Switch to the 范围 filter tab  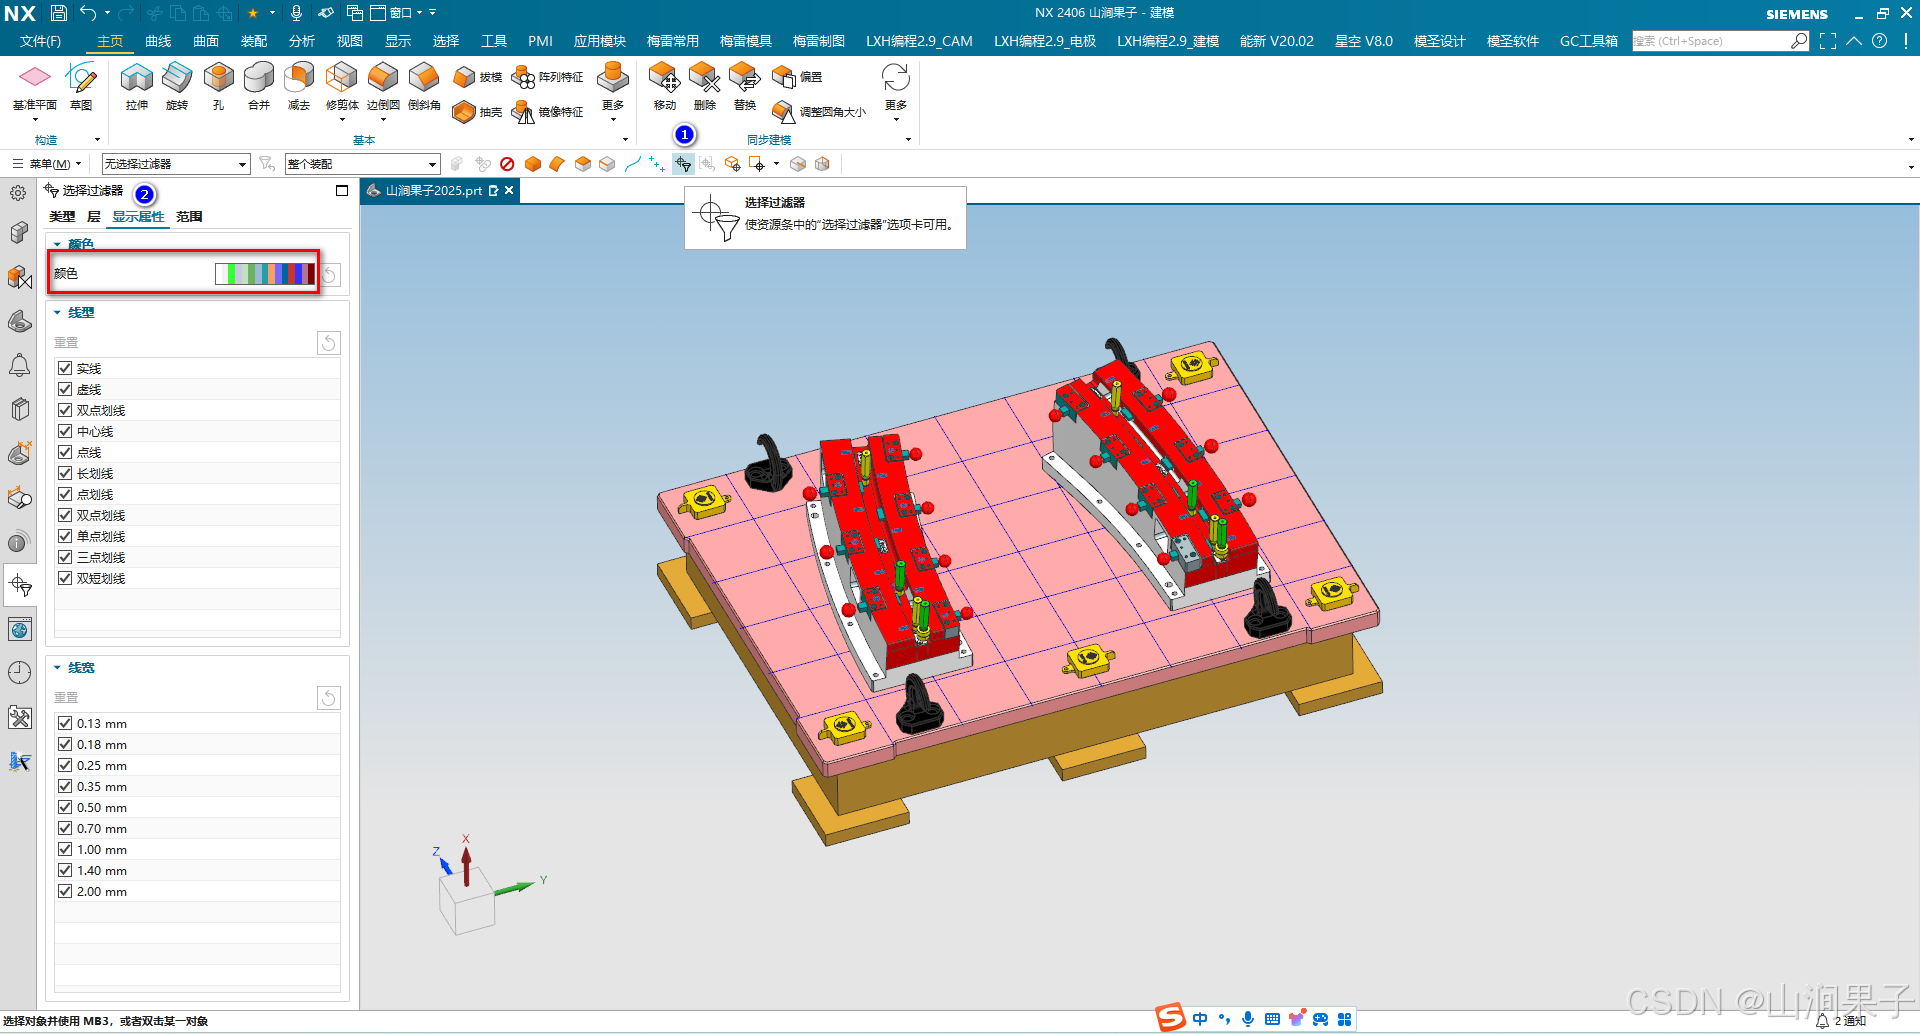click(189, 217)
